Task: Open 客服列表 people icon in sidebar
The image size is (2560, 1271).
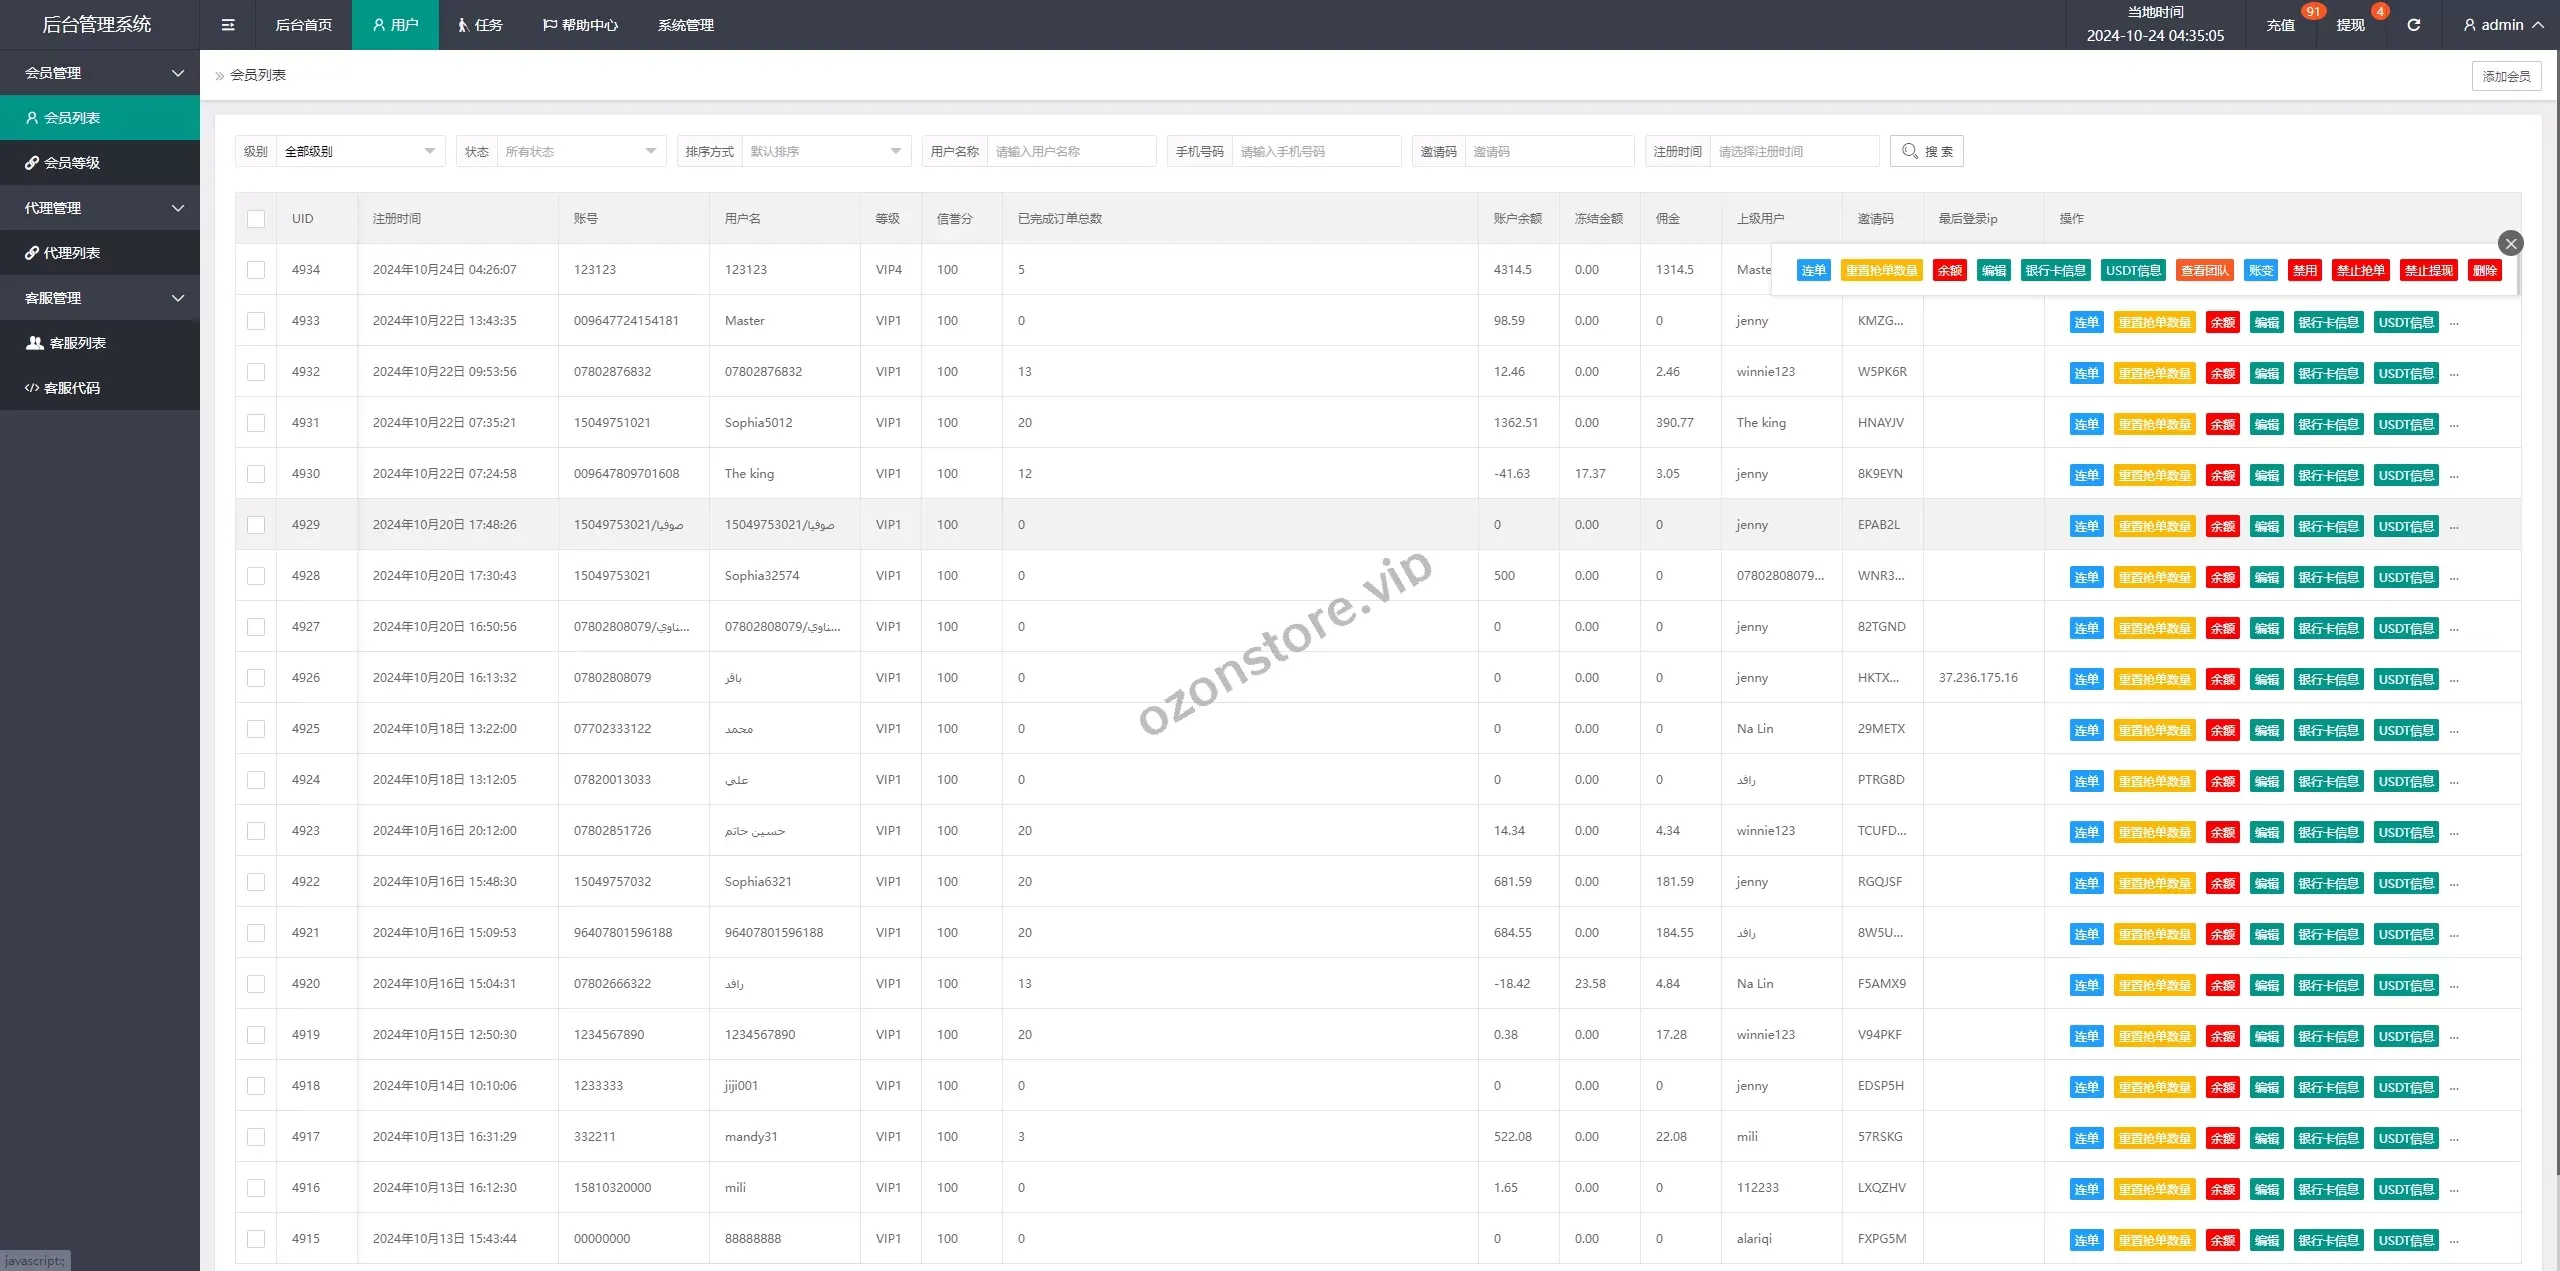Action: click(35, 343)
